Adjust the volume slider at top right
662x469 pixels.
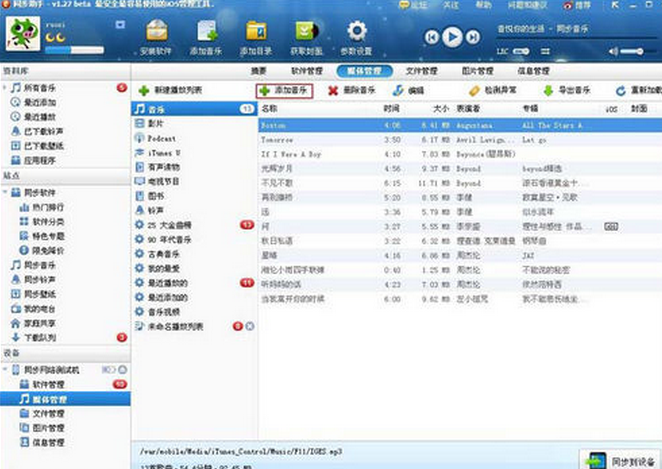631,50
